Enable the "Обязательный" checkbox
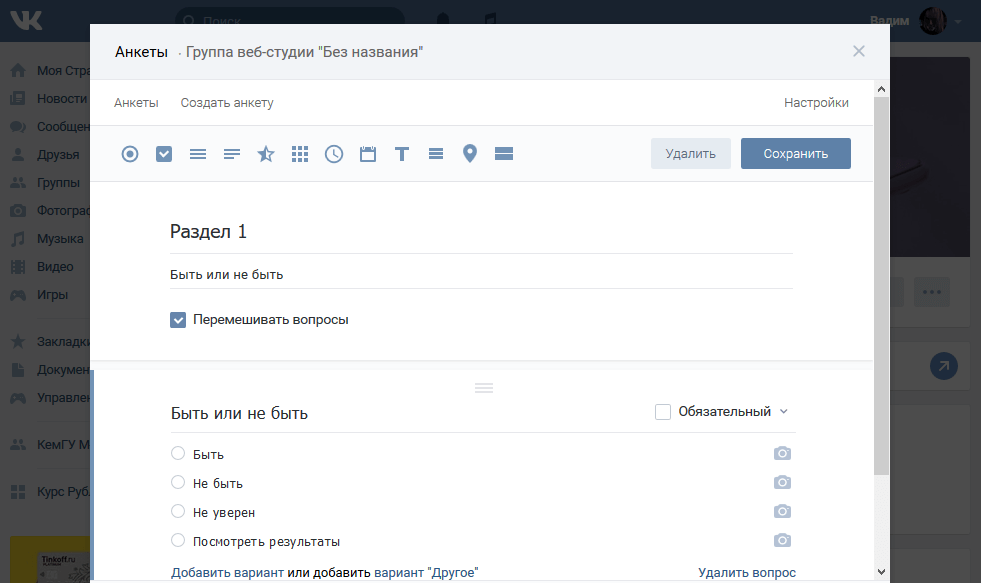Screen dimensions: 981x583 tap(663, 412)
